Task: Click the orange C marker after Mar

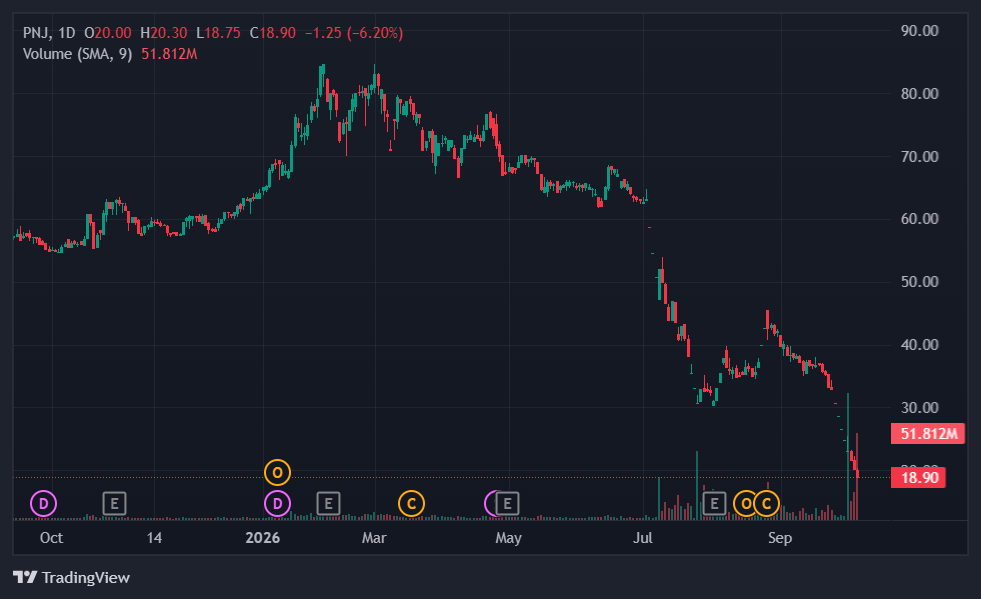Action: point(412,503)
